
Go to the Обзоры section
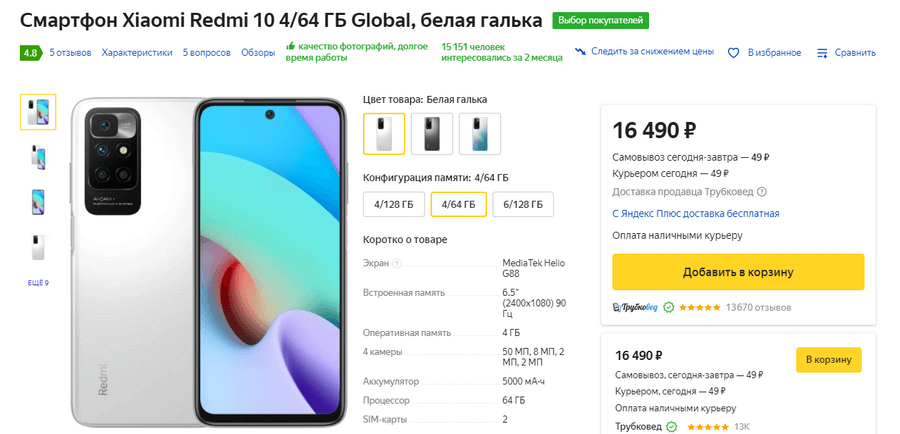[257, 52]
